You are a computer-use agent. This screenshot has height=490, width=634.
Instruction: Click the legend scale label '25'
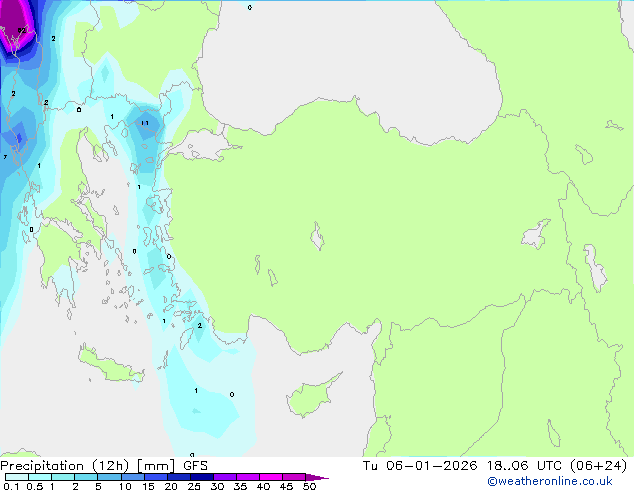(194, 486)
